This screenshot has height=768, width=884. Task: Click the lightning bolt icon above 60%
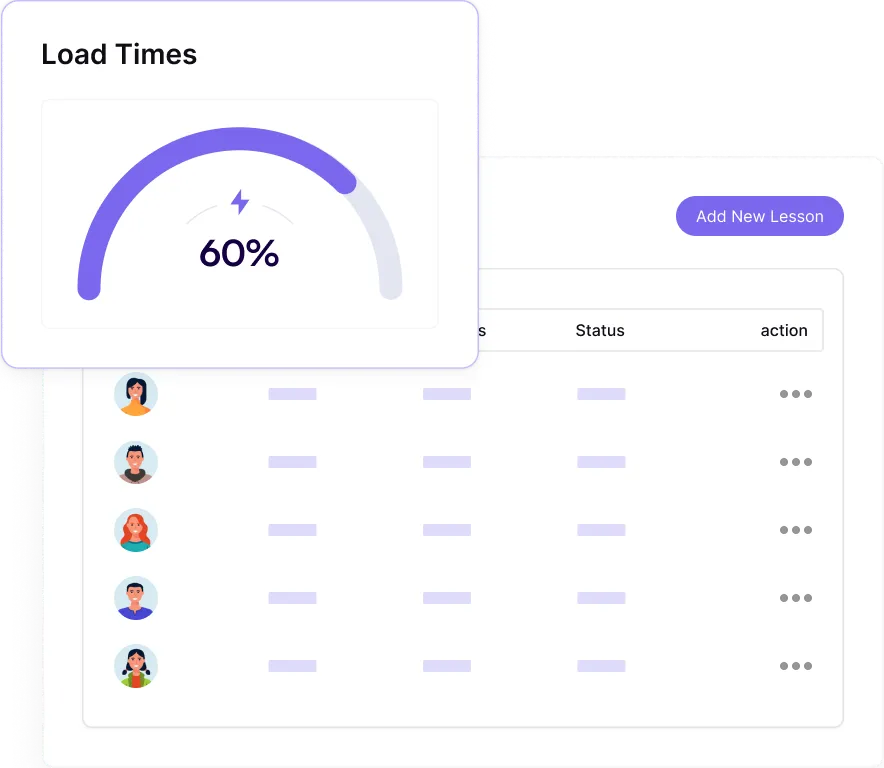[240, 202]
